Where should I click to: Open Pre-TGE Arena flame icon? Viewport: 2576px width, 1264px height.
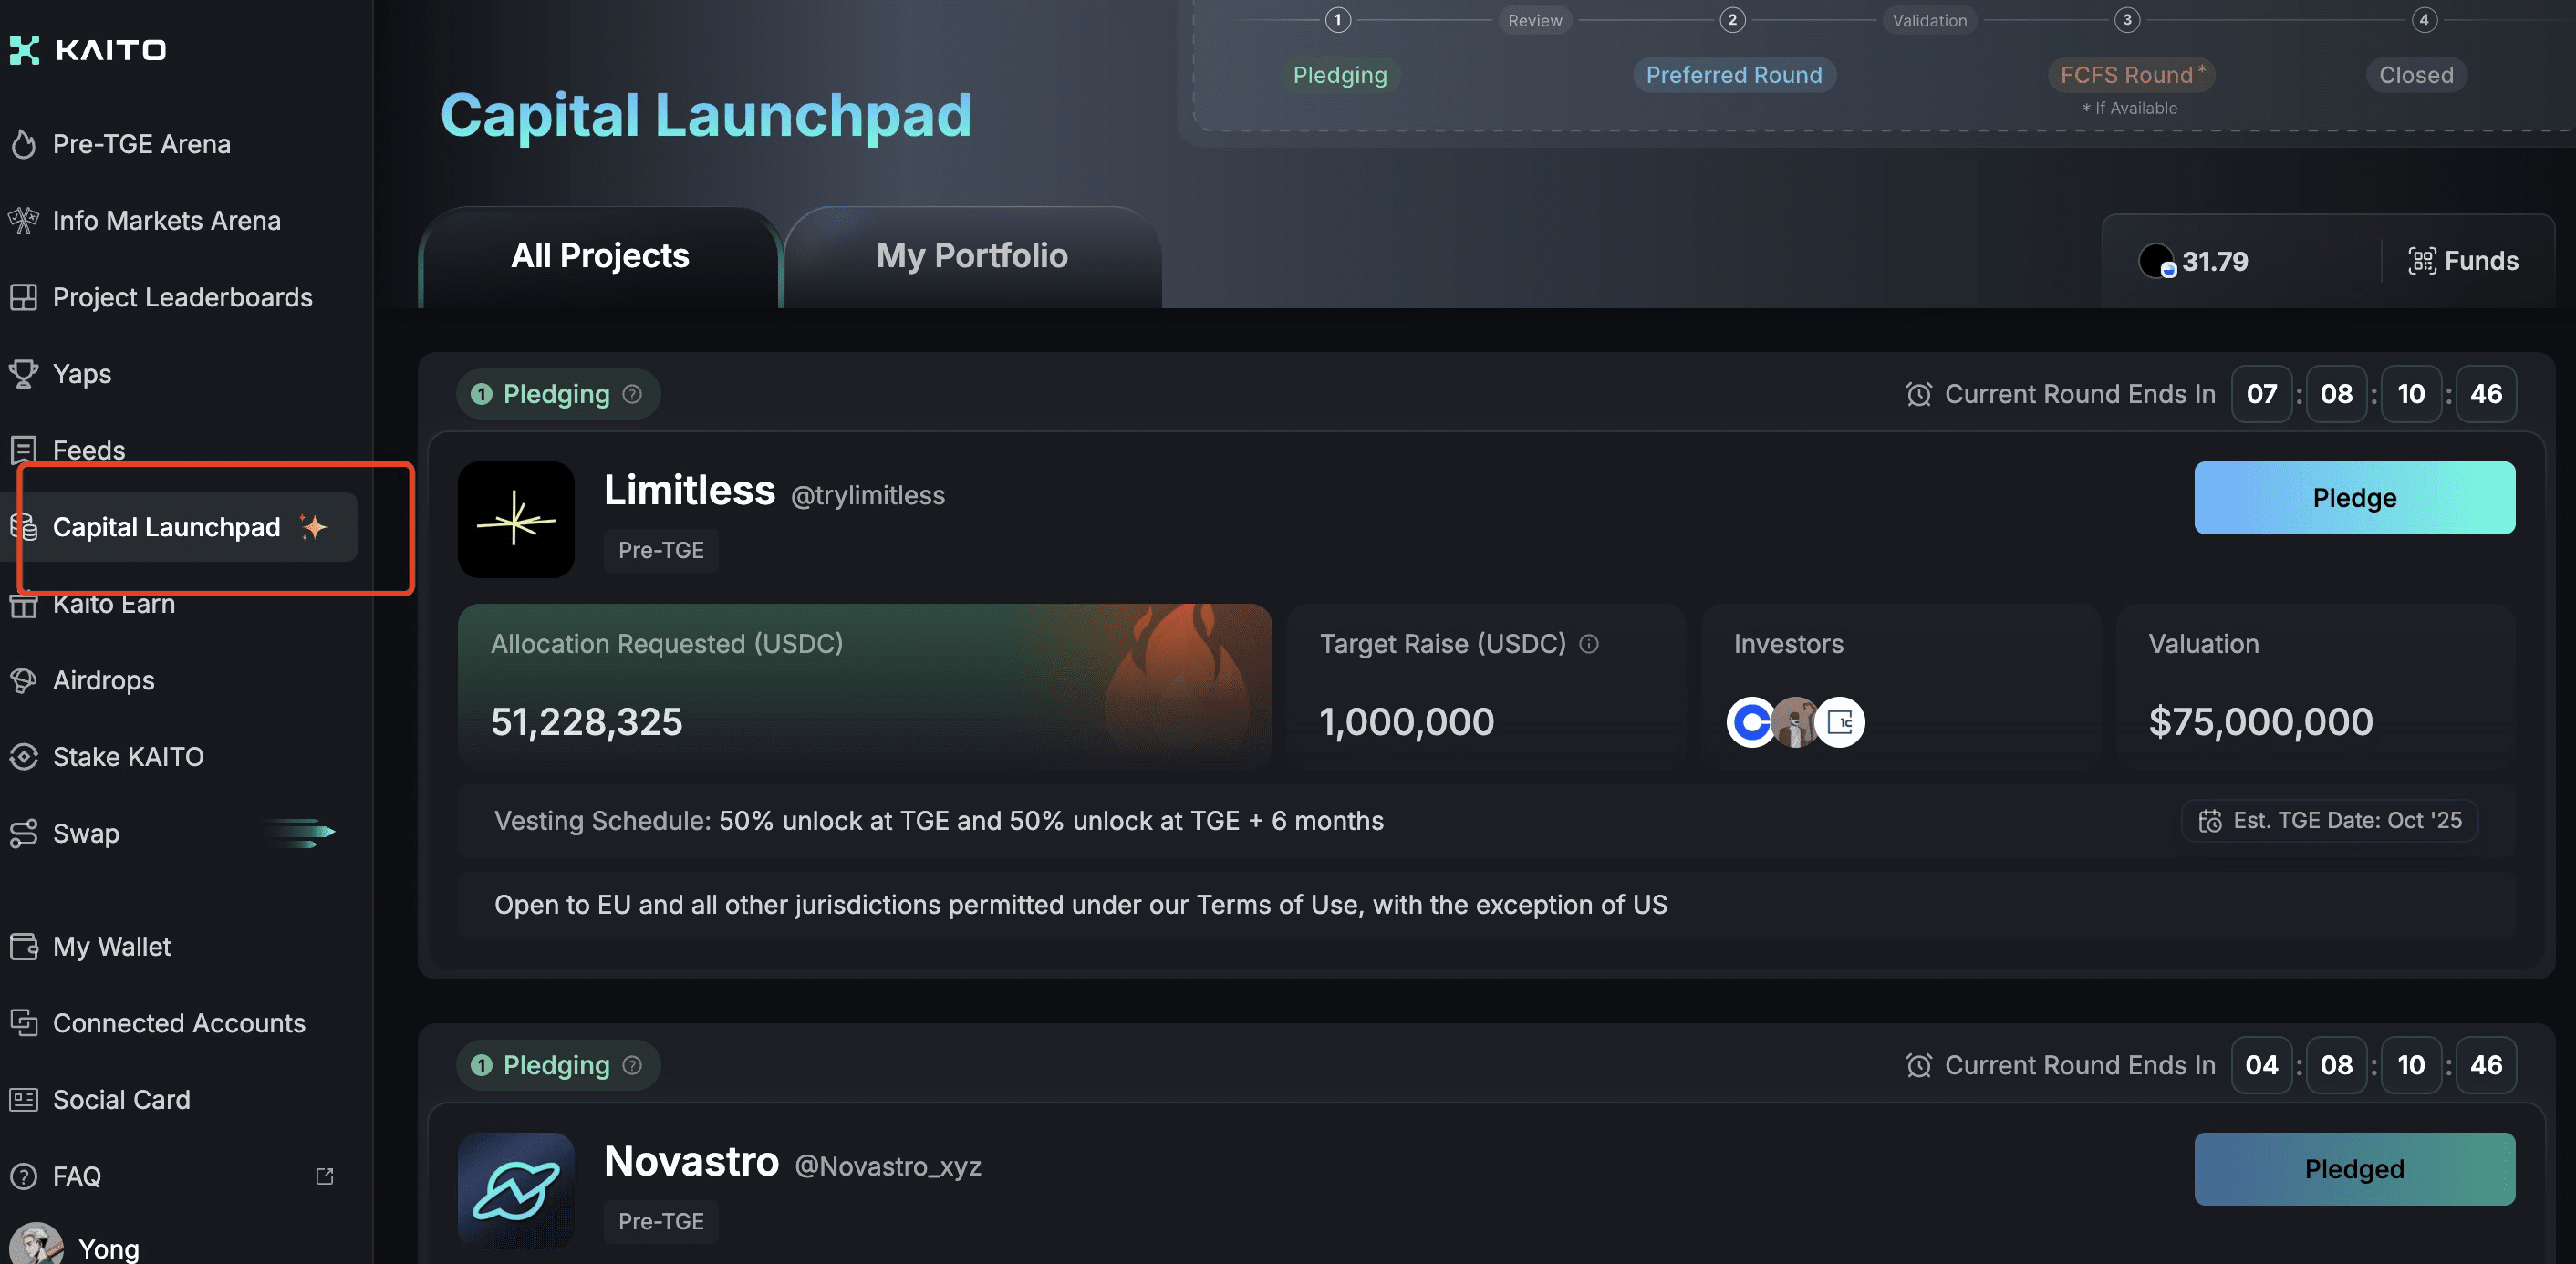coord(24,144)
